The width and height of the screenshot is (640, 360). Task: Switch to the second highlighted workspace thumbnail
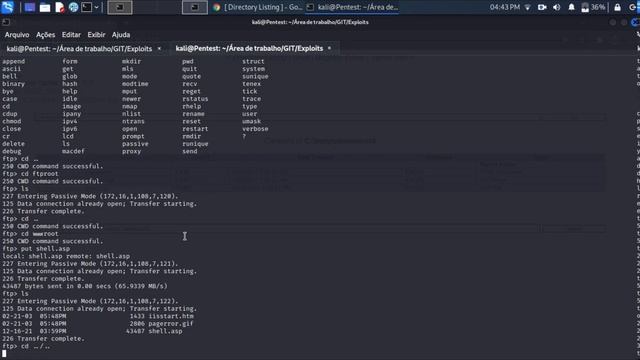pos(194,7)
